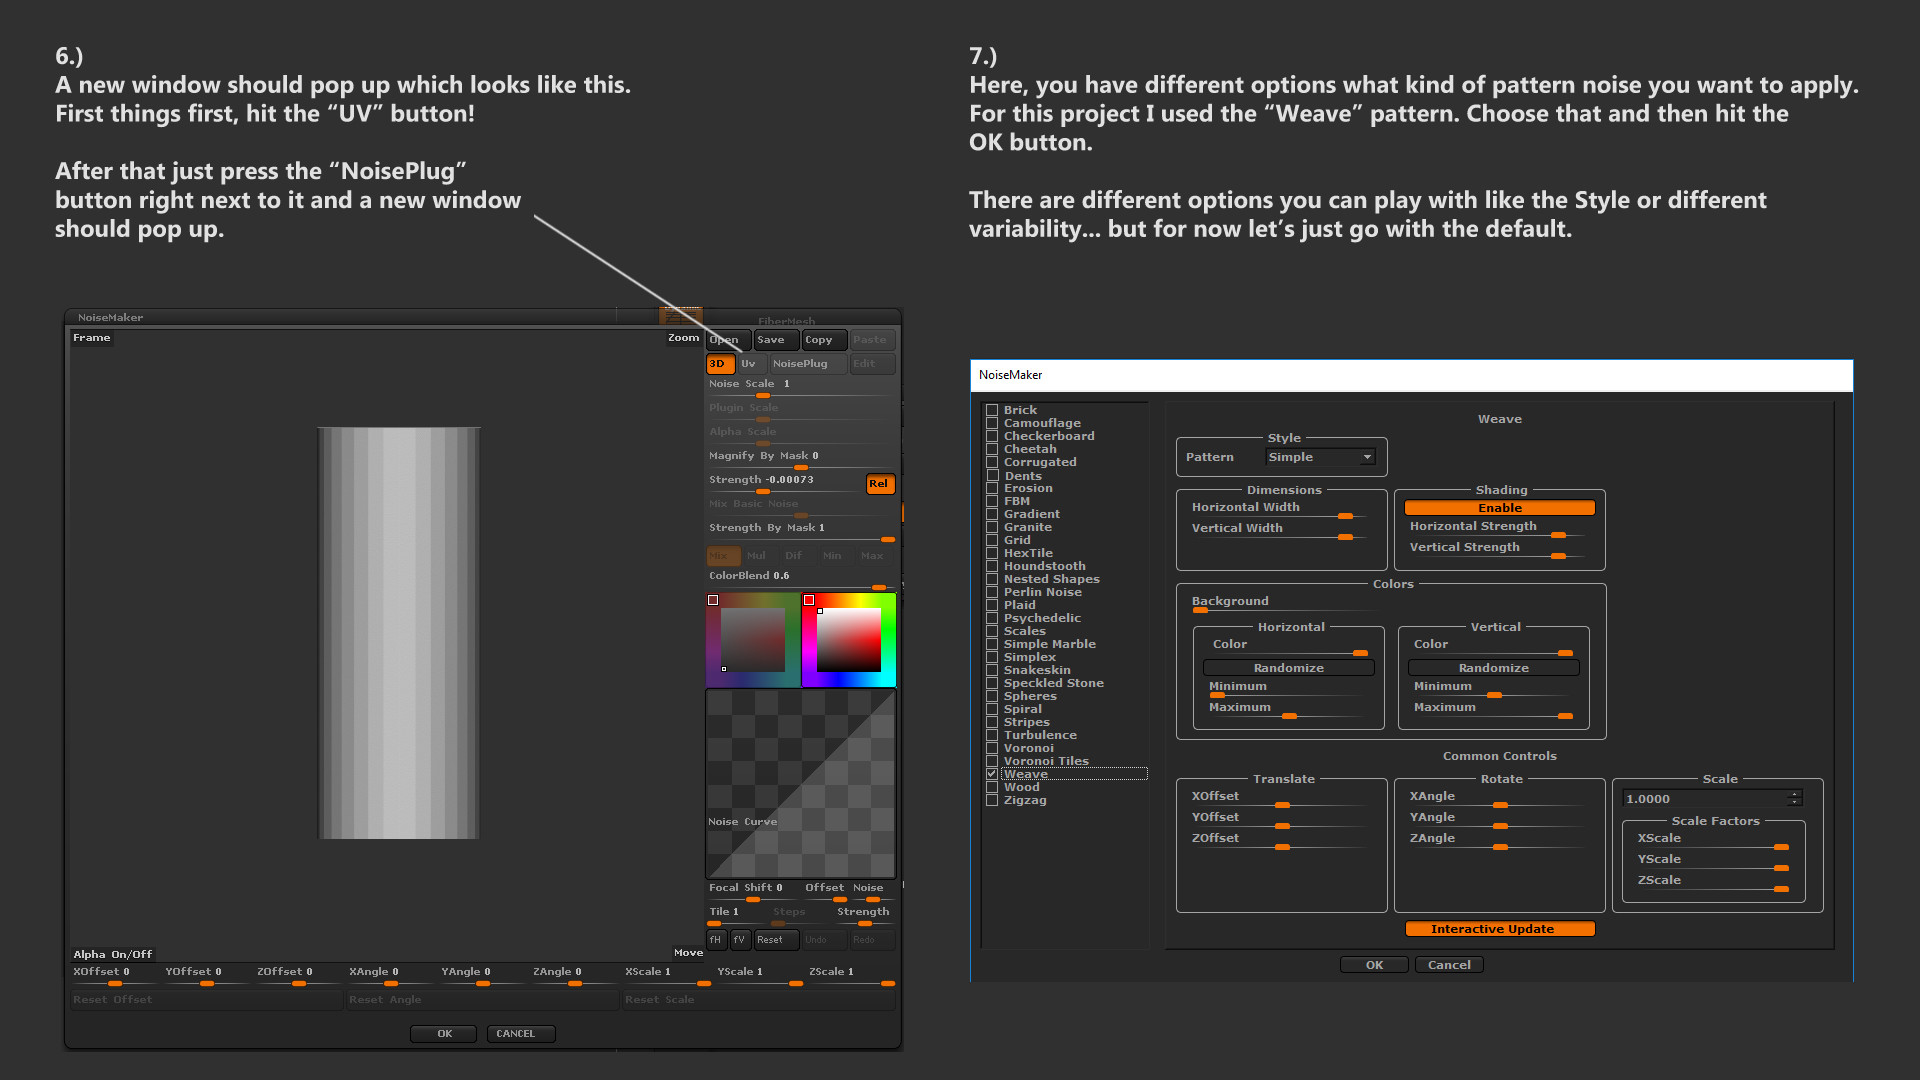Check the Checkerboard pattern checkbox
This screenshot has width=1920, height=1080.
point(992,436)
